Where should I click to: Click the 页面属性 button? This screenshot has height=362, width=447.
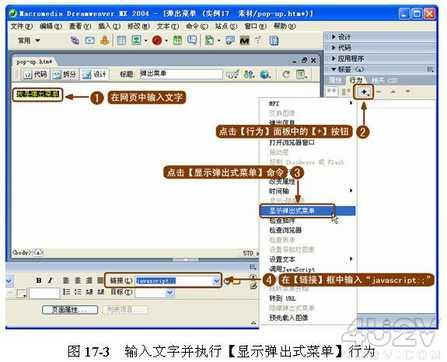click(70, 309)
